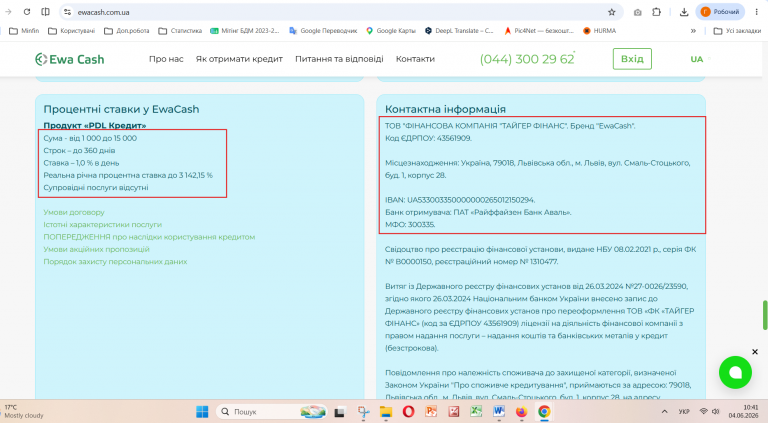Viewport: 768px width, 423px height.
Task: Open Істотні характеристики послуги link
Action: pyautogui.click(x=102, y=225)
